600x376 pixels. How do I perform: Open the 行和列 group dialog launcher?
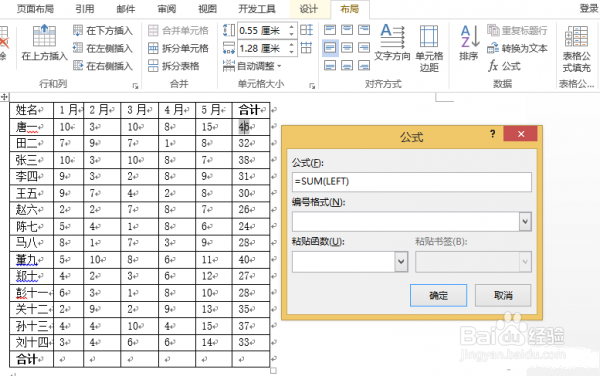[x=135, y=86]
